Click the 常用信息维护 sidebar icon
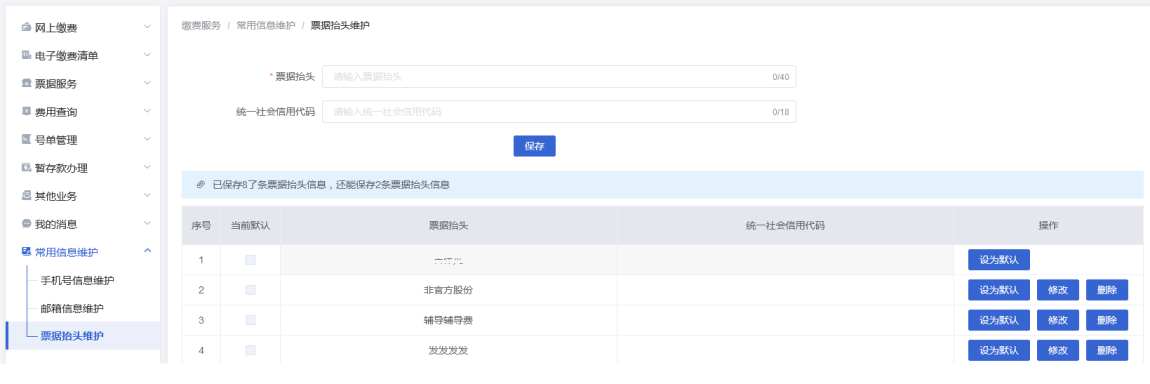 pyautogui.click(x=26, y=251)
